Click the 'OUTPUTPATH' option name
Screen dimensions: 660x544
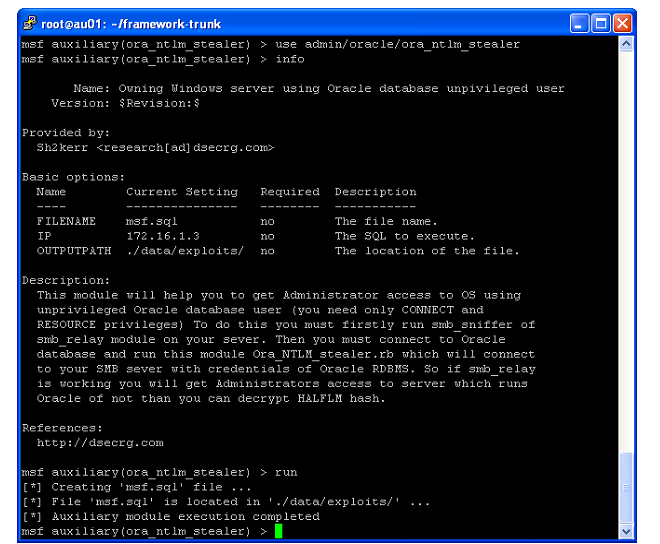tap(74, 251)
